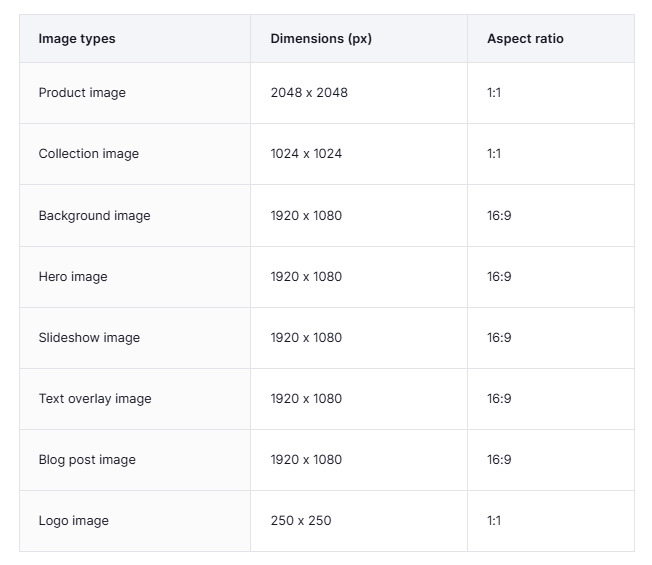The width and height of the screenshot is (652, 565).
Task: Select the "Text overlay image" cell
Action: coord(95,399)
